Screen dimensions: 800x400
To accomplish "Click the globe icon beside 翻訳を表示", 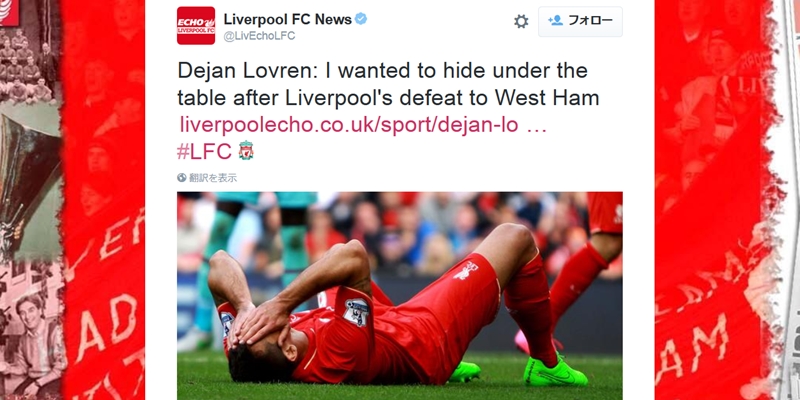I will 182,178.
